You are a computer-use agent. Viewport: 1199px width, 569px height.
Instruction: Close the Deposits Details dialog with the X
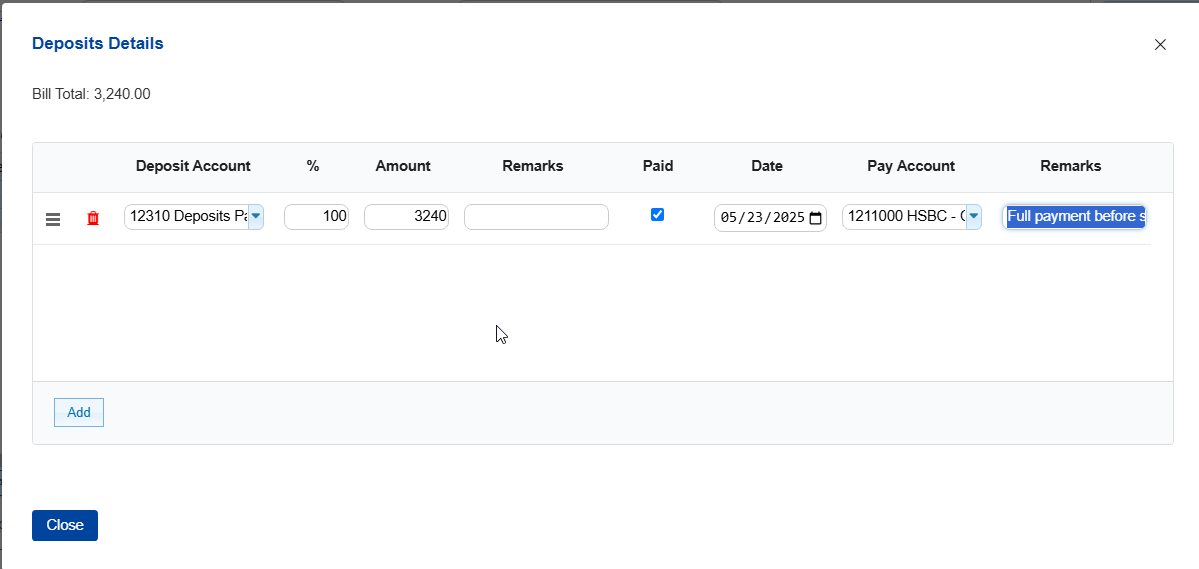pos(1160,45)
